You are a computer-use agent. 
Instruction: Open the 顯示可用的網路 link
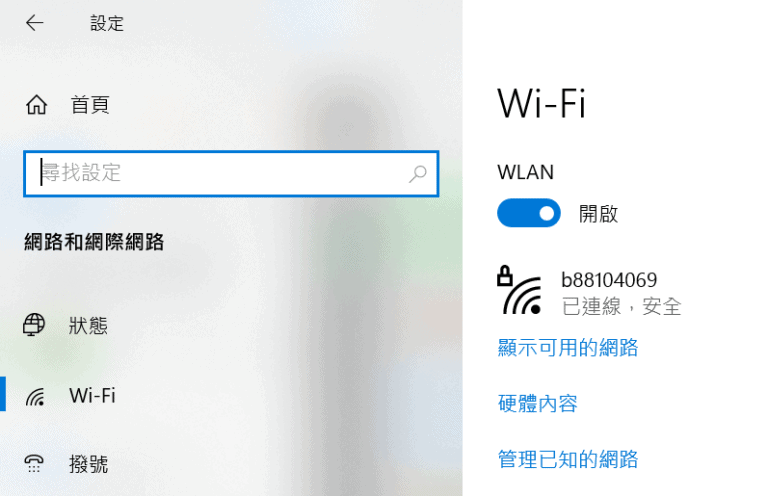(568, 348)
